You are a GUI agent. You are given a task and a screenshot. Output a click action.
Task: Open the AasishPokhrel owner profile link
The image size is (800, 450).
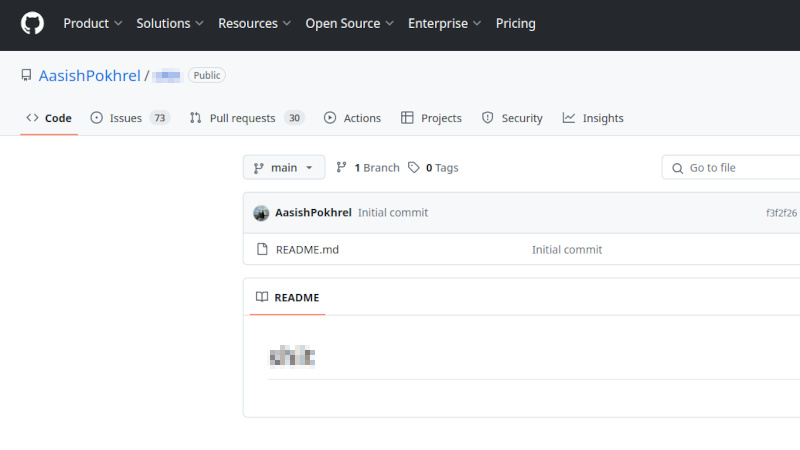click(90, 75)
